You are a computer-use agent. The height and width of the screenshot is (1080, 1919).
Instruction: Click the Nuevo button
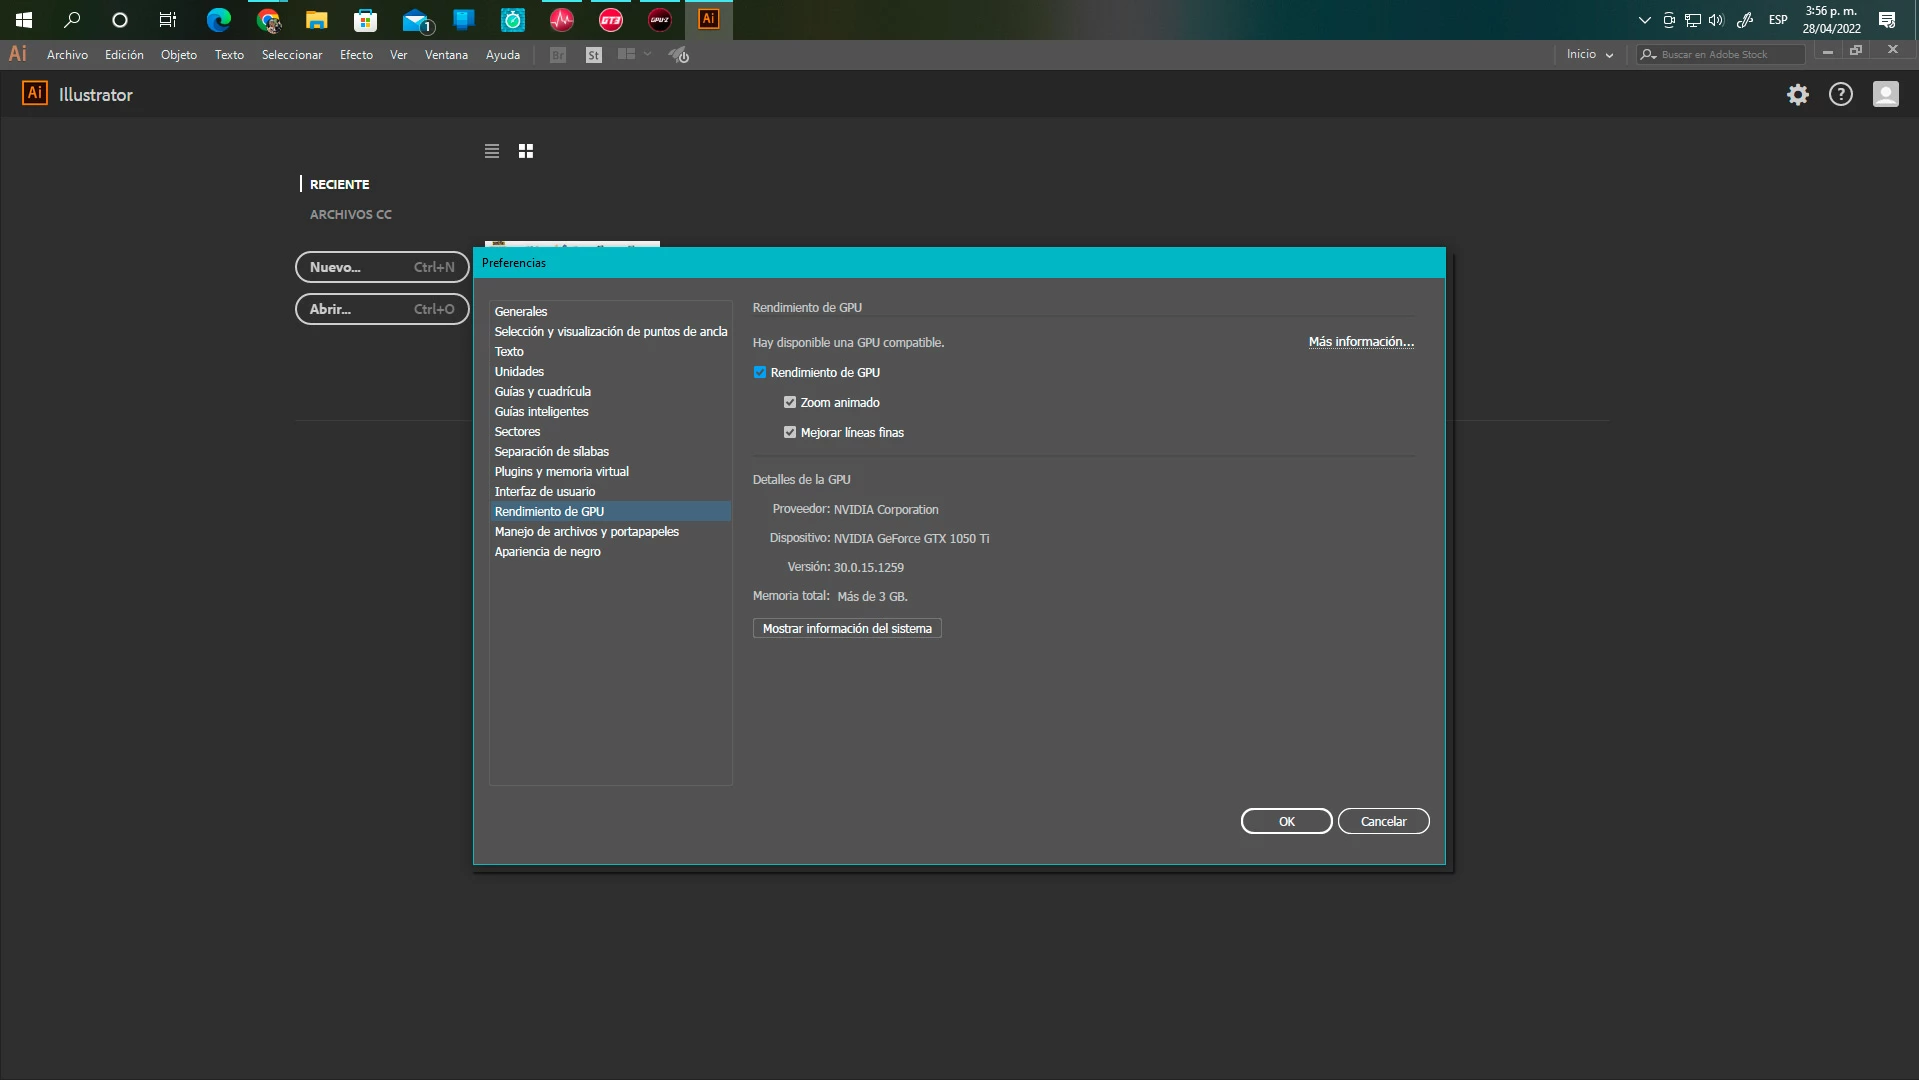[382, 267]
